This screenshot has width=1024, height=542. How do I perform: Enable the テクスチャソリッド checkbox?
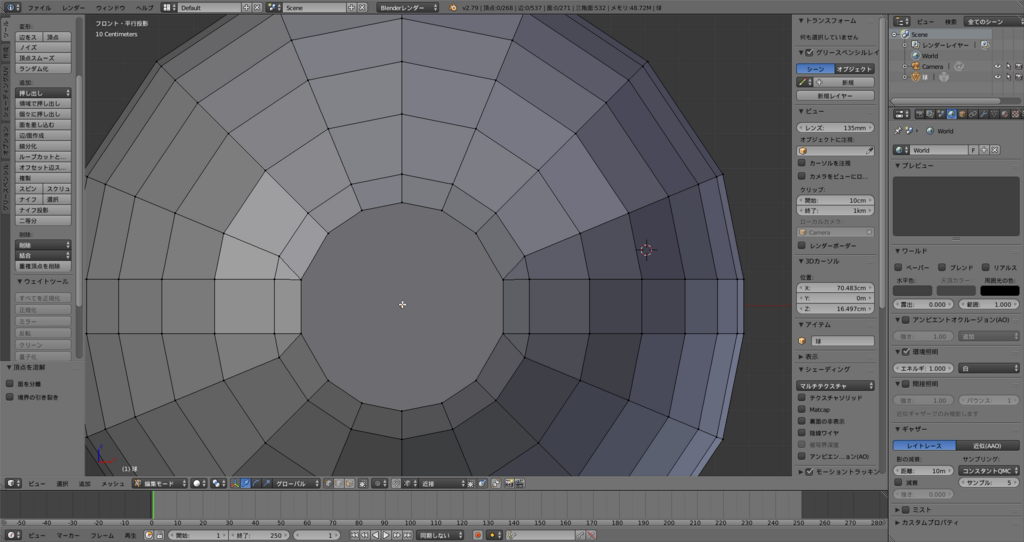point(802,397)
